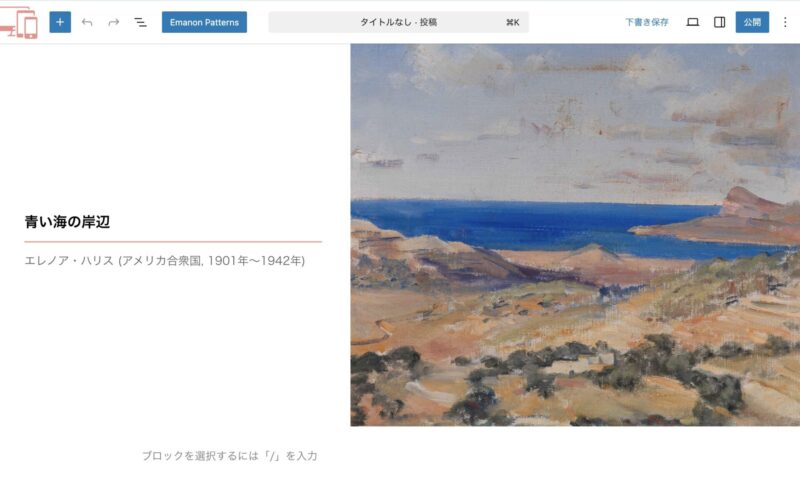The height and width of the screenshot is (479, 800).
Task: Select the エレノア・ハリス caption paragraph
Action: click(165, 261)
